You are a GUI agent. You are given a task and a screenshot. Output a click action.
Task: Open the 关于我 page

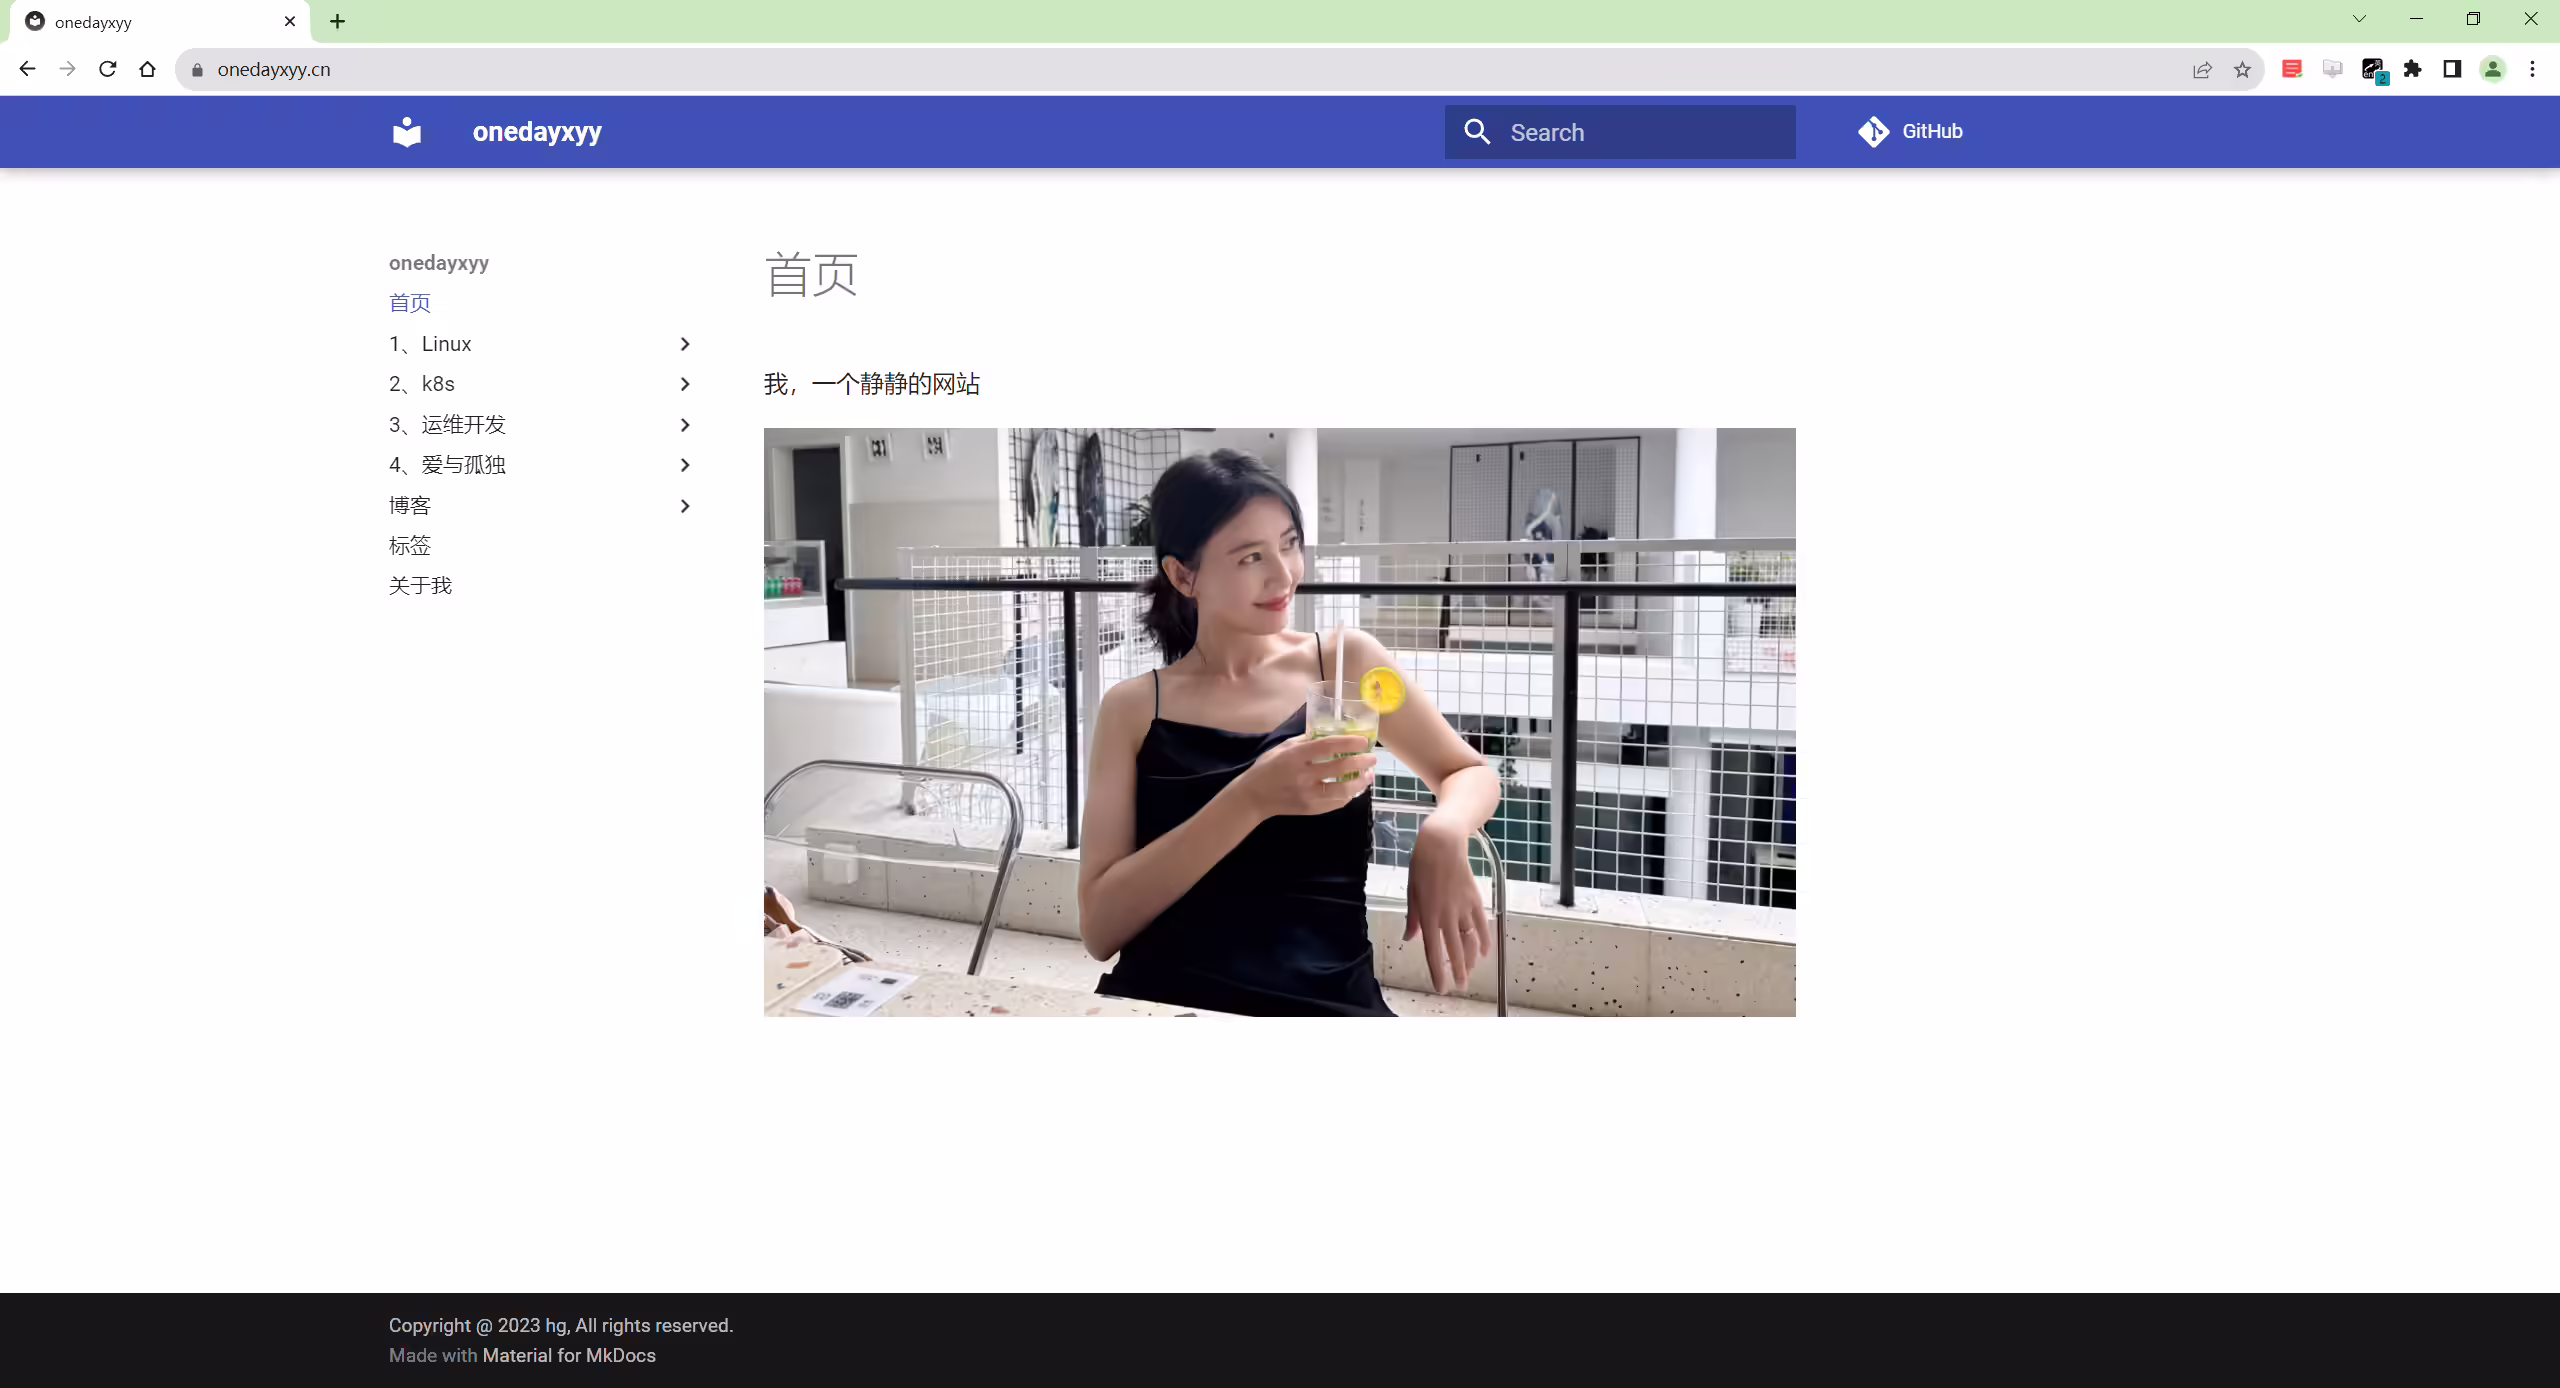(420, 586)
